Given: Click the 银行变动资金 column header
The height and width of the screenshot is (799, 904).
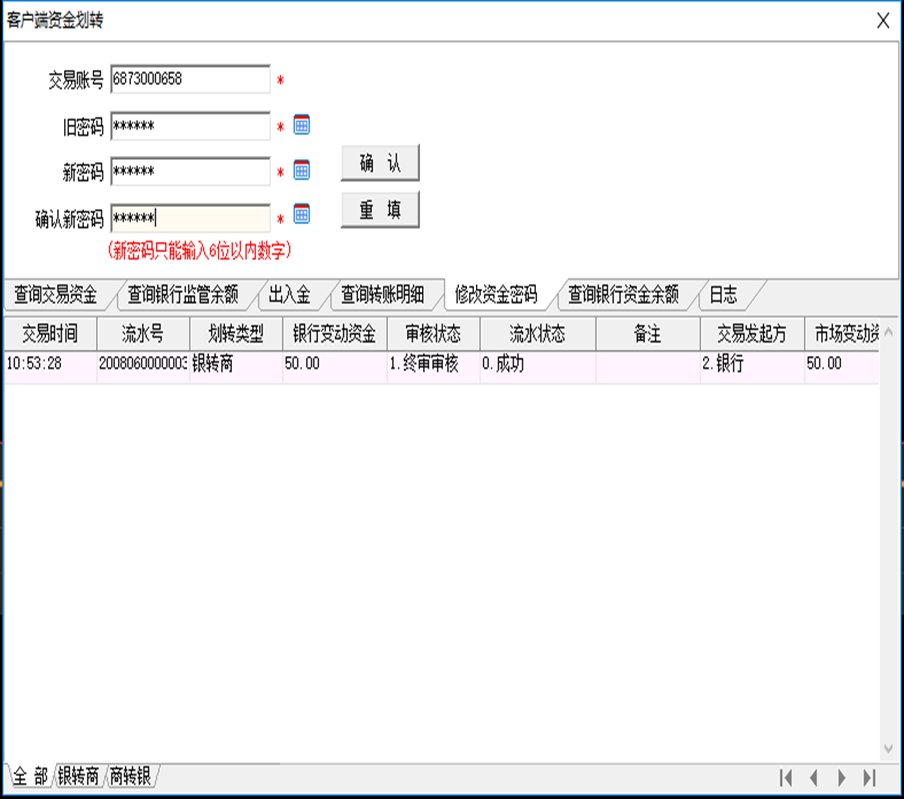Looking at the screenshot, I should pos(334,334).
